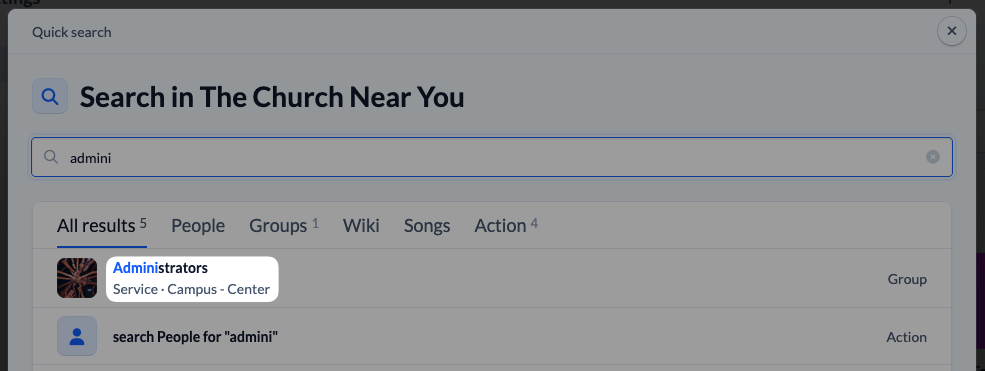Image resolution: width=985 pixels, height=371 pixels.
Task: Click the Action label on the search People row
Action: point(906,337)
